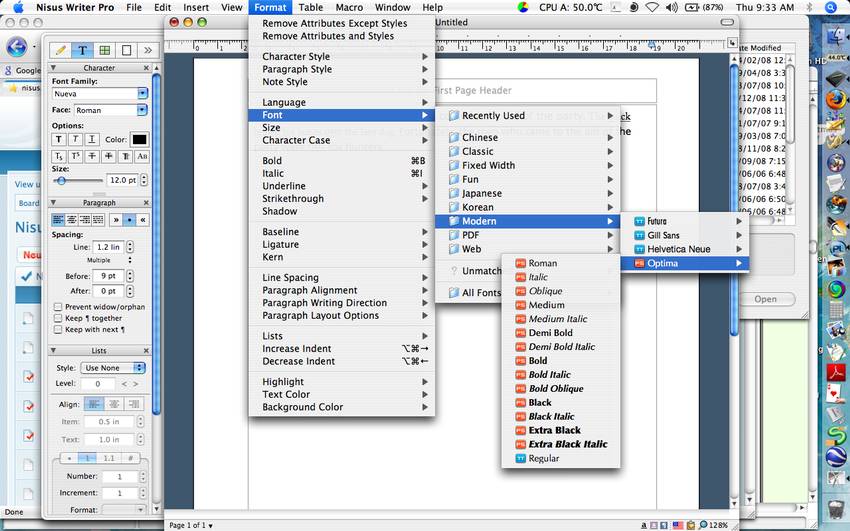850x531 pixels.
Task: Select Remove Attributes and Styles
Action: (x=342, y=36)
